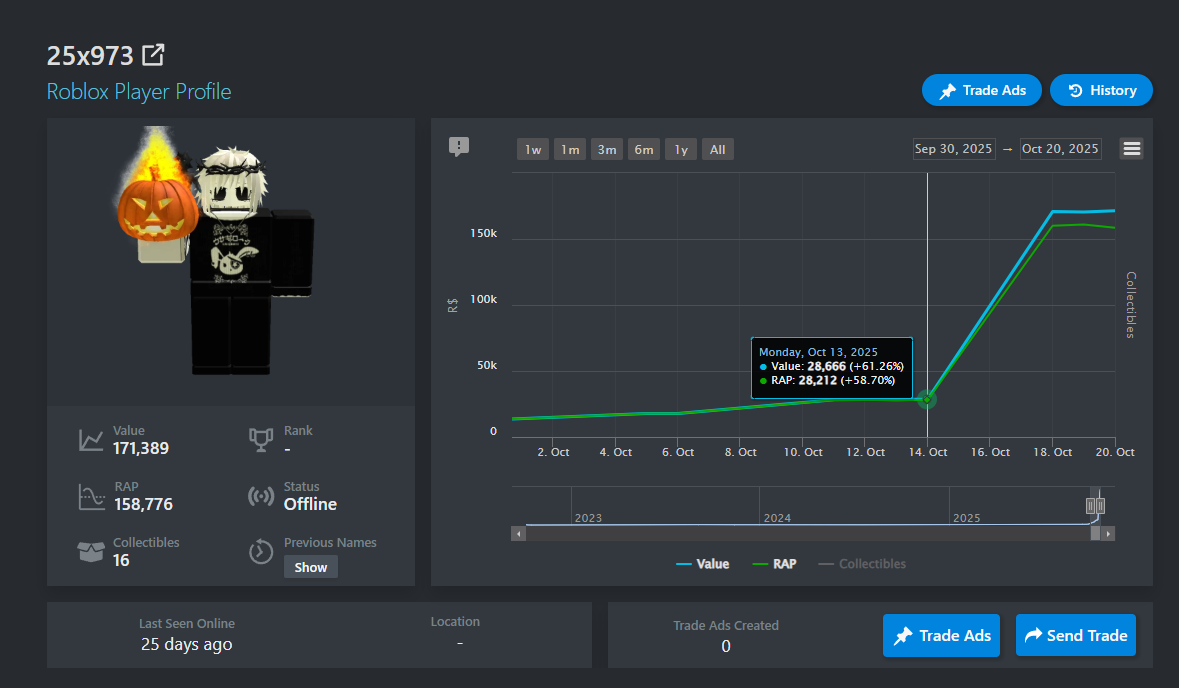Click the Offline status text
This screenshot has height=688, width=1179.
310,505
